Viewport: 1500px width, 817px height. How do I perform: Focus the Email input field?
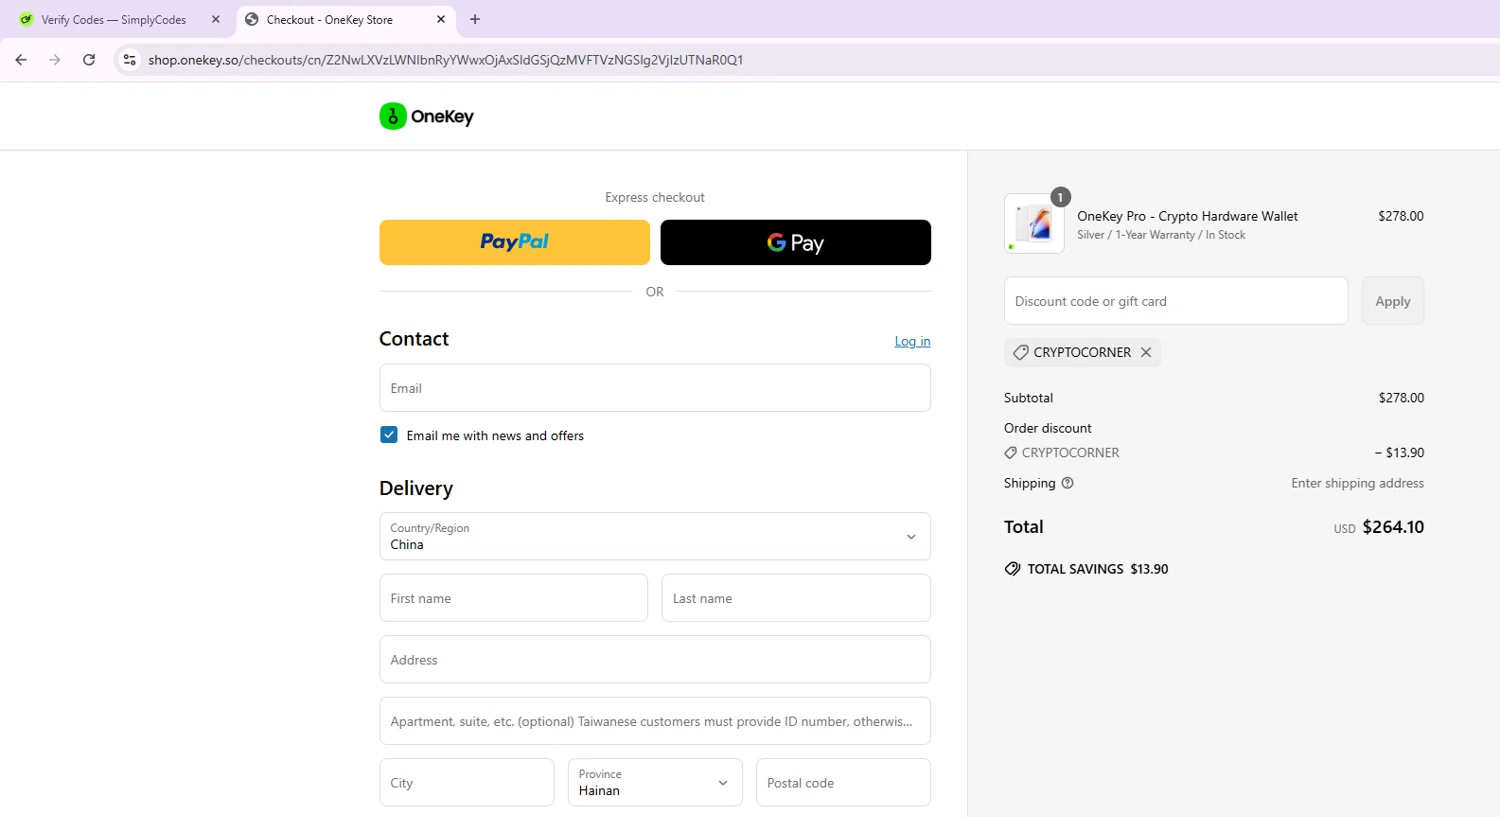pyautogui.click(x=655, y=388)
